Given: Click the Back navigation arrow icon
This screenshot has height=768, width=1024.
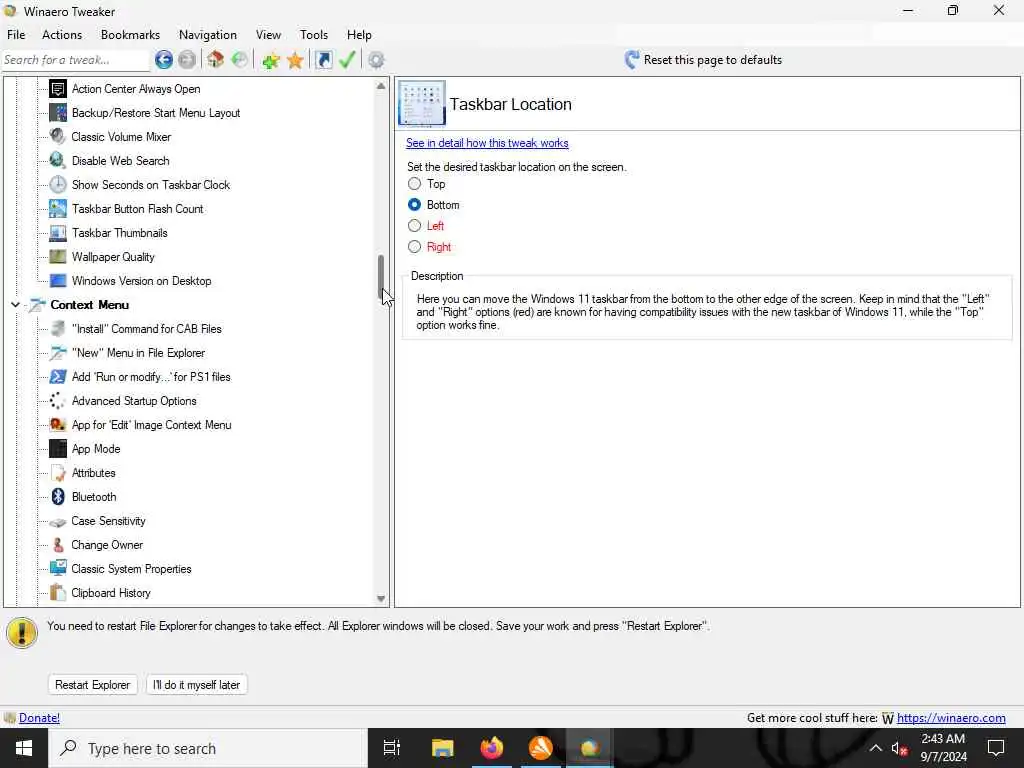Looking at the screenshot, I should (164, 60).
